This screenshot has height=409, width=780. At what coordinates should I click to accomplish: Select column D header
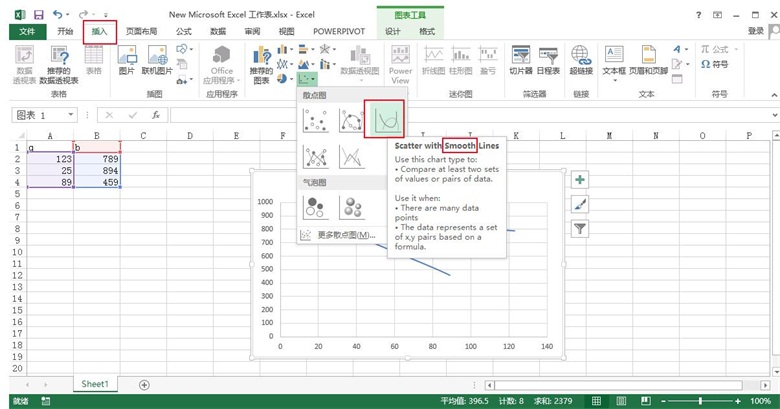tap(190, 135)
